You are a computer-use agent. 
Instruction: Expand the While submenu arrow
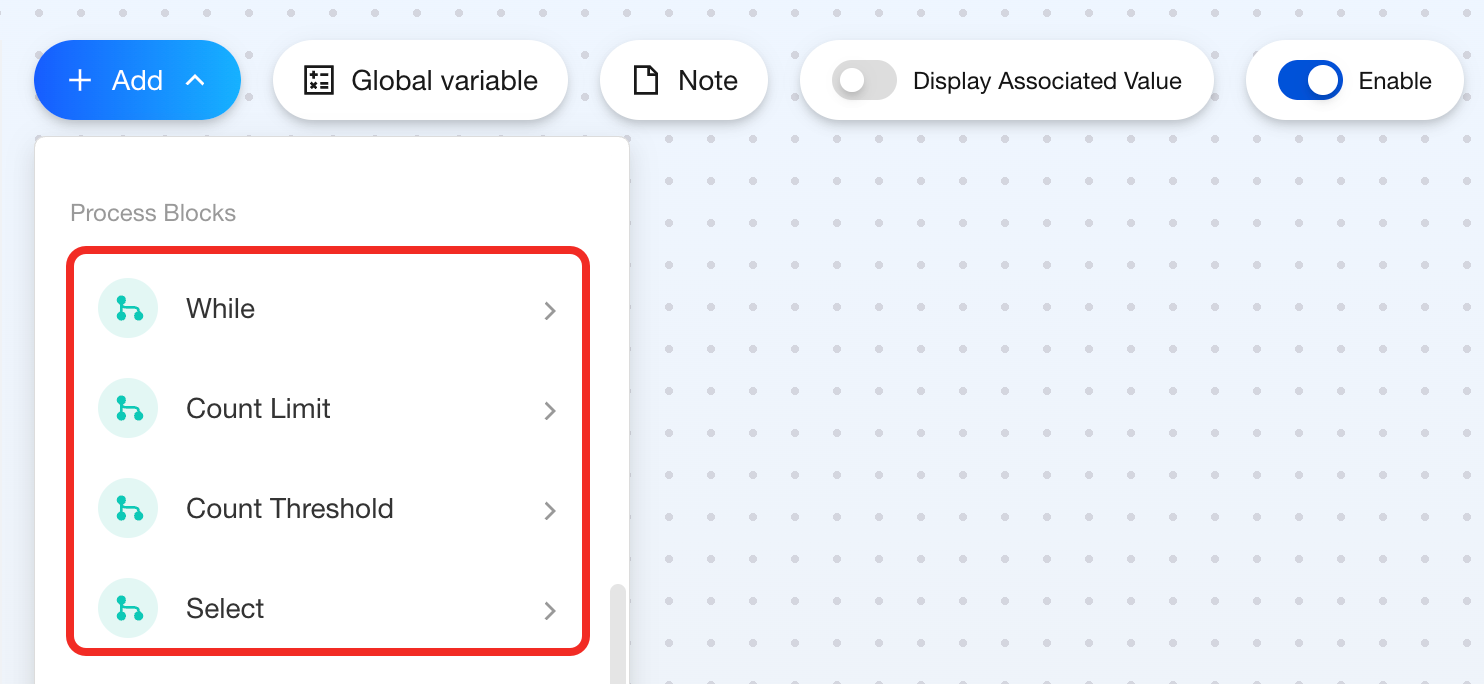pos(549,310)
